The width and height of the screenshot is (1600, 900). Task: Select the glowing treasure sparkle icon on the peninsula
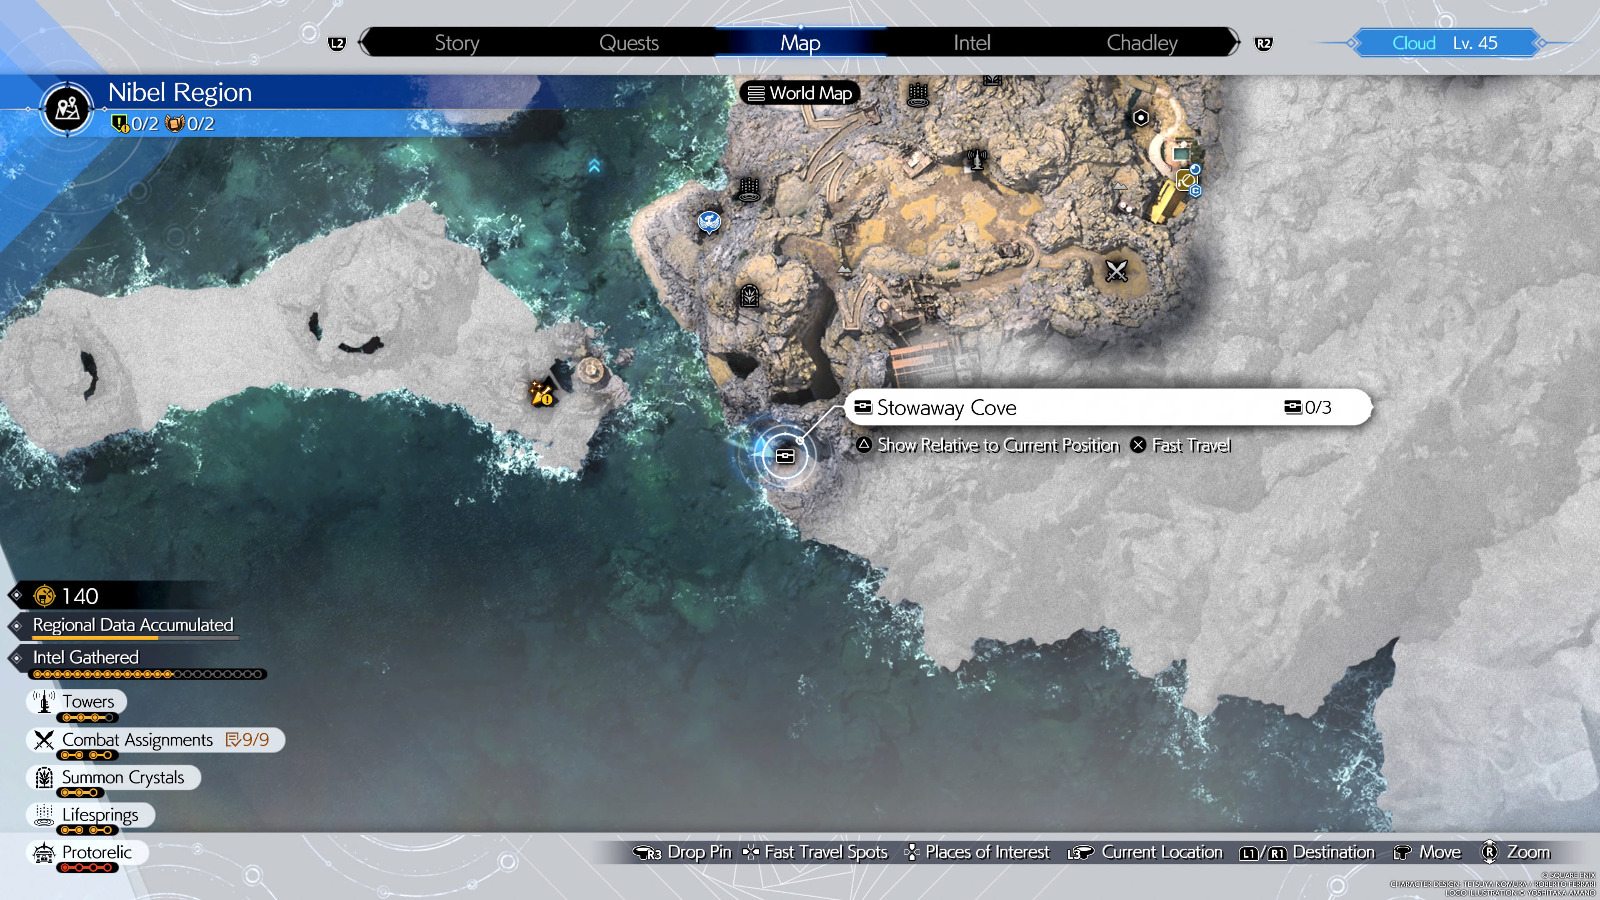[x=539, y=394]
